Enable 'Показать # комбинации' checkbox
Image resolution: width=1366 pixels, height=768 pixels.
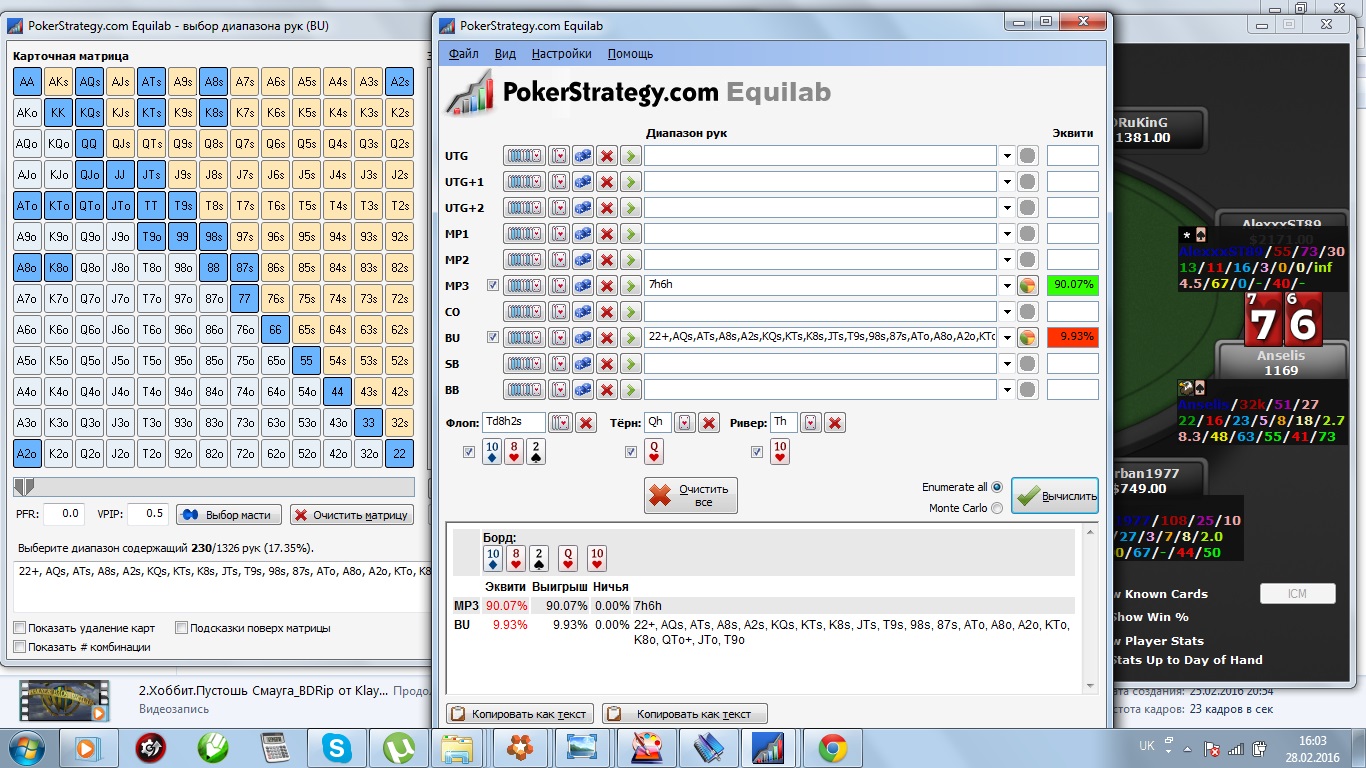click(x=20, y=647)
